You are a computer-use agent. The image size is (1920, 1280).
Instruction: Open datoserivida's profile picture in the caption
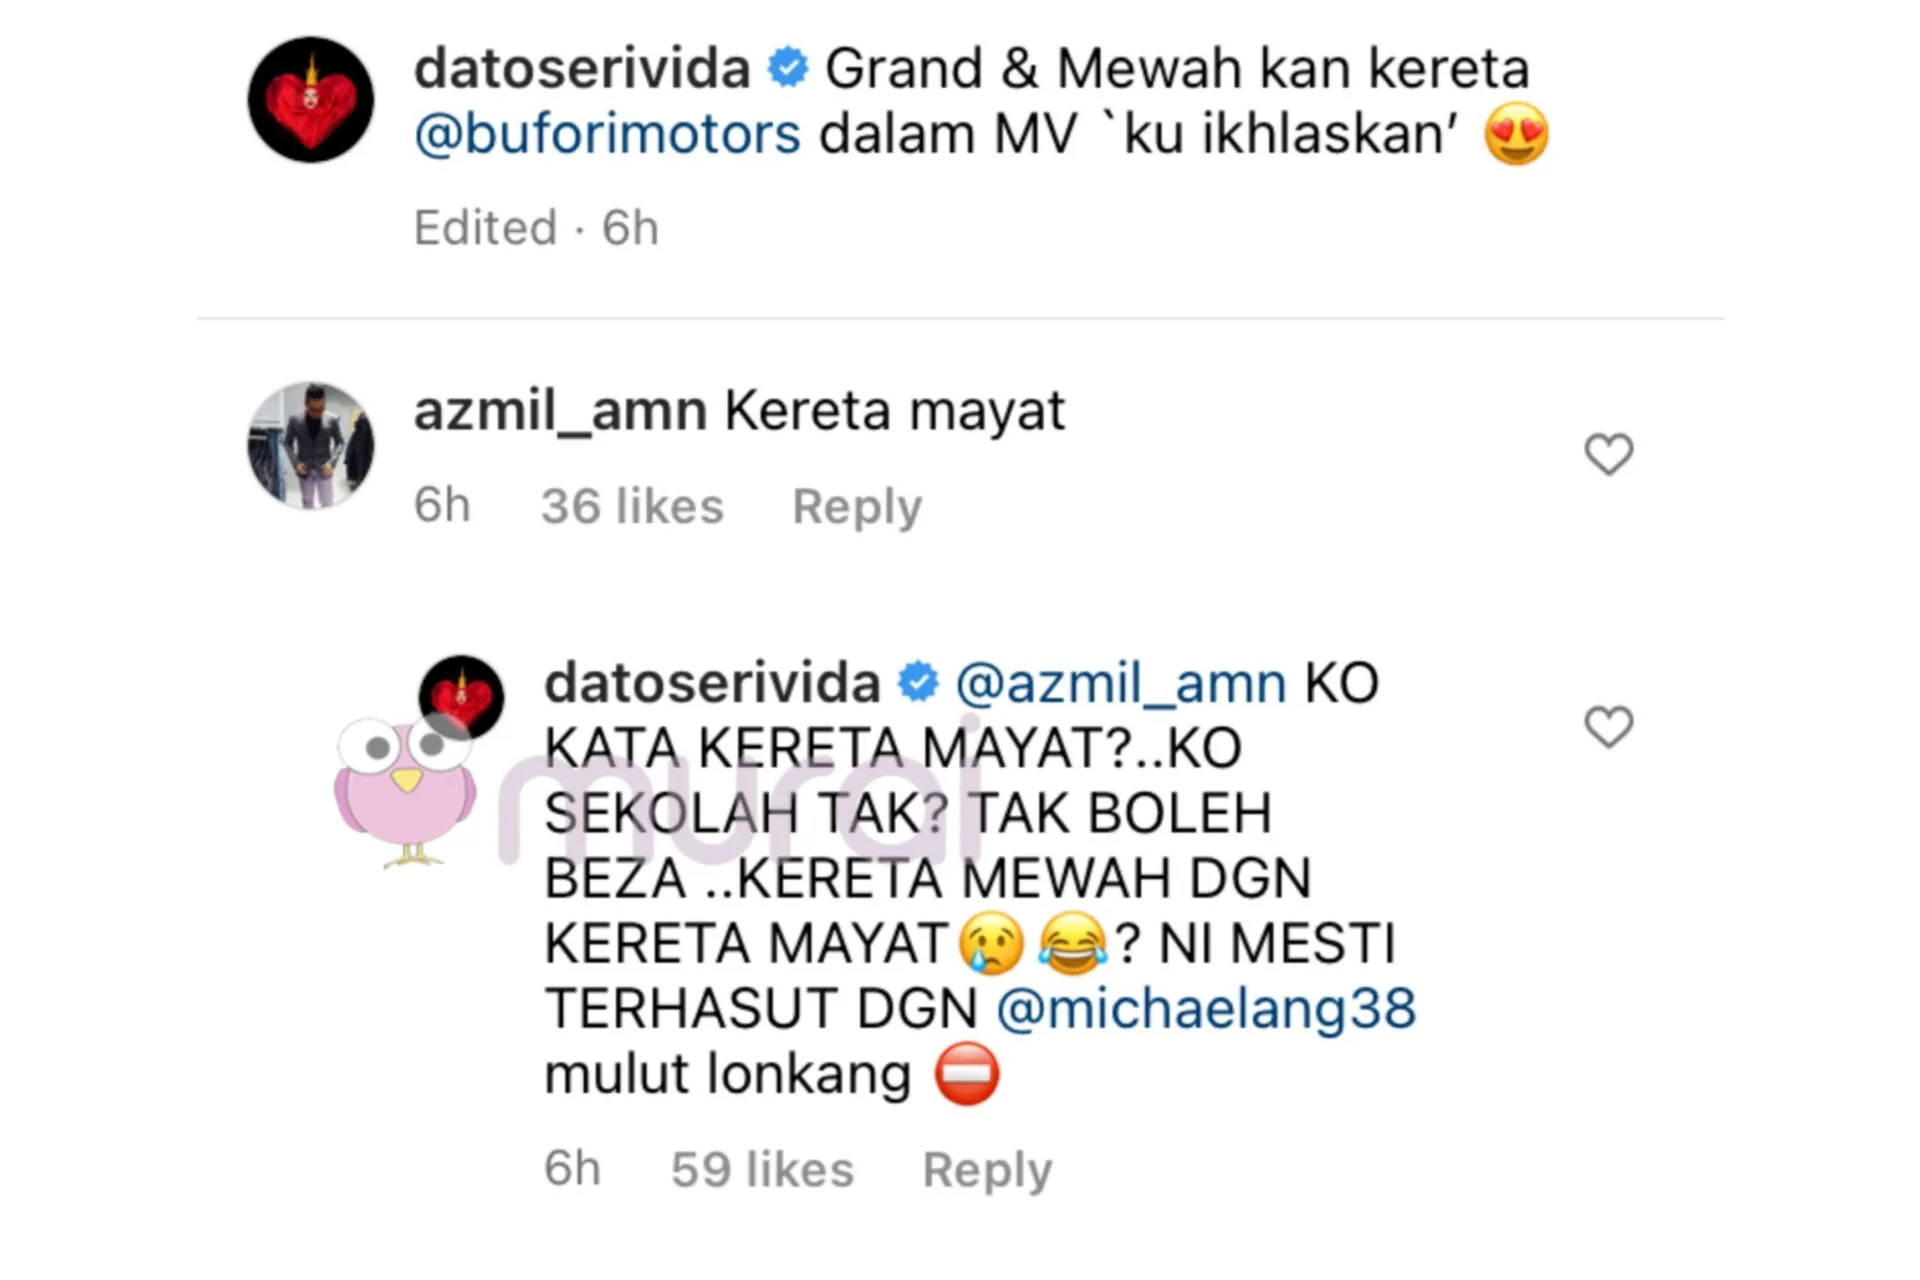[311, 100]
